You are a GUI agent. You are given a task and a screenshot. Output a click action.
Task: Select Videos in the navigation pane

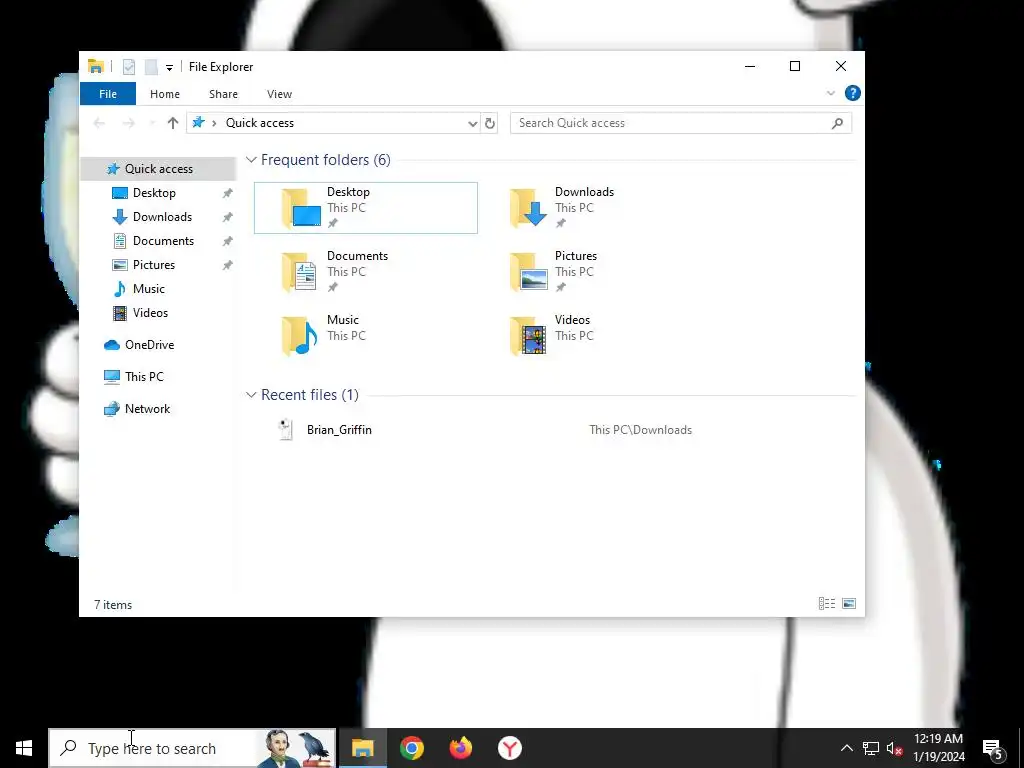coord(150,313)
